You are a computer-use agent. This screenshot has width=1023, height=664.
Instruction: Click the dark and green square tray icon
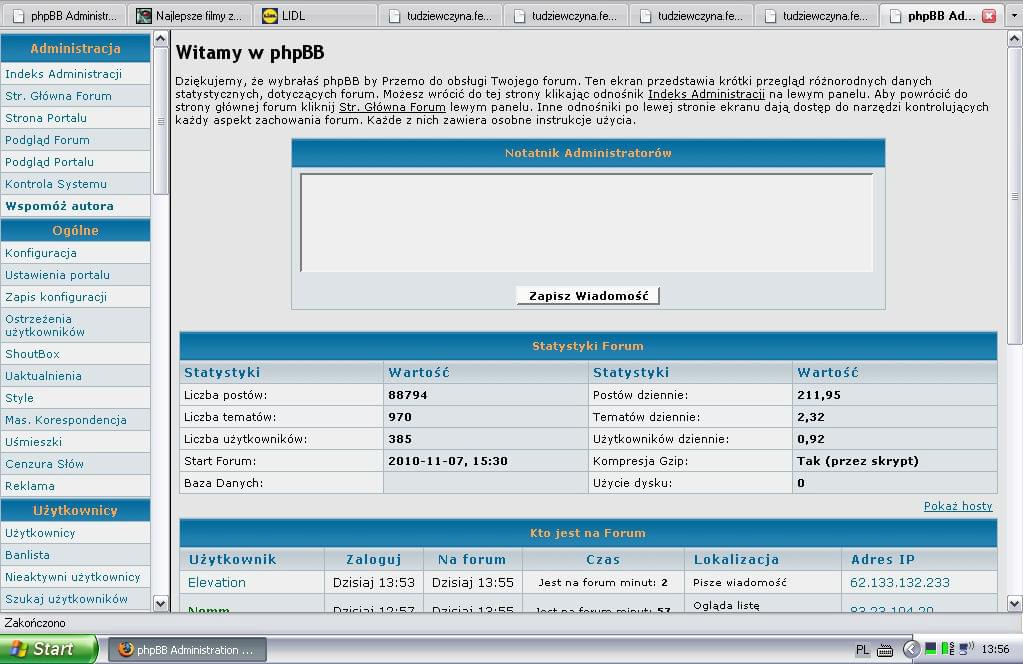[931, 648]
